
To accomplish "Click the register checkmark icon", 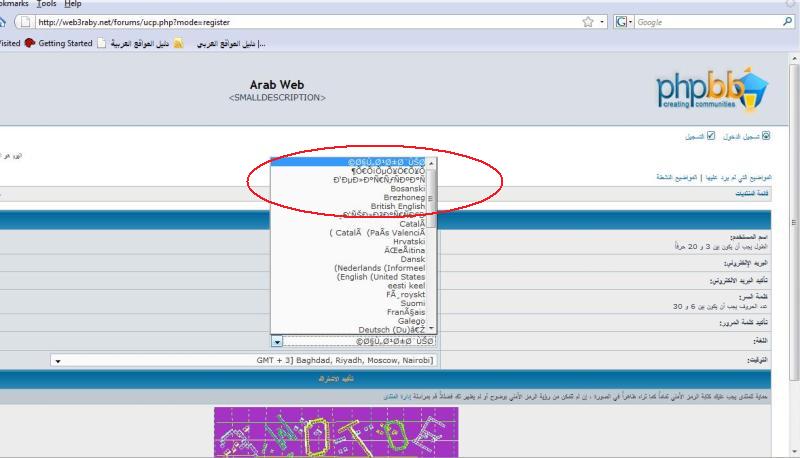I will [710, 135].
